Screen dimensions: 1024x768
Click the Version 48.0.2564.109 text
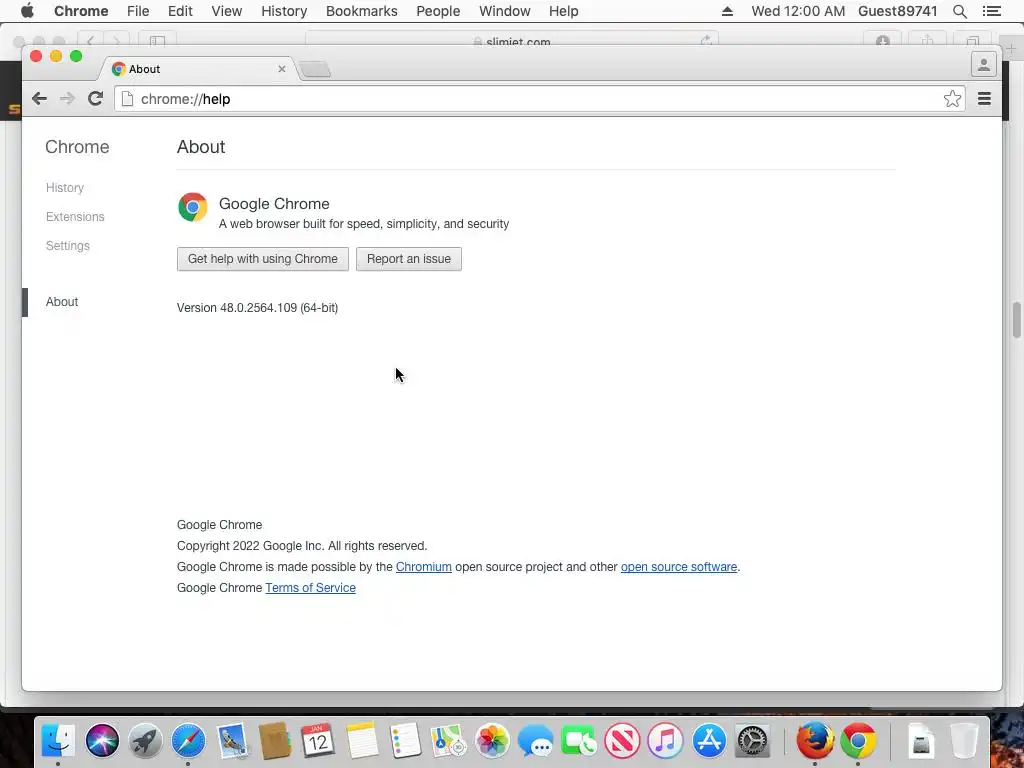pos(257,308)
